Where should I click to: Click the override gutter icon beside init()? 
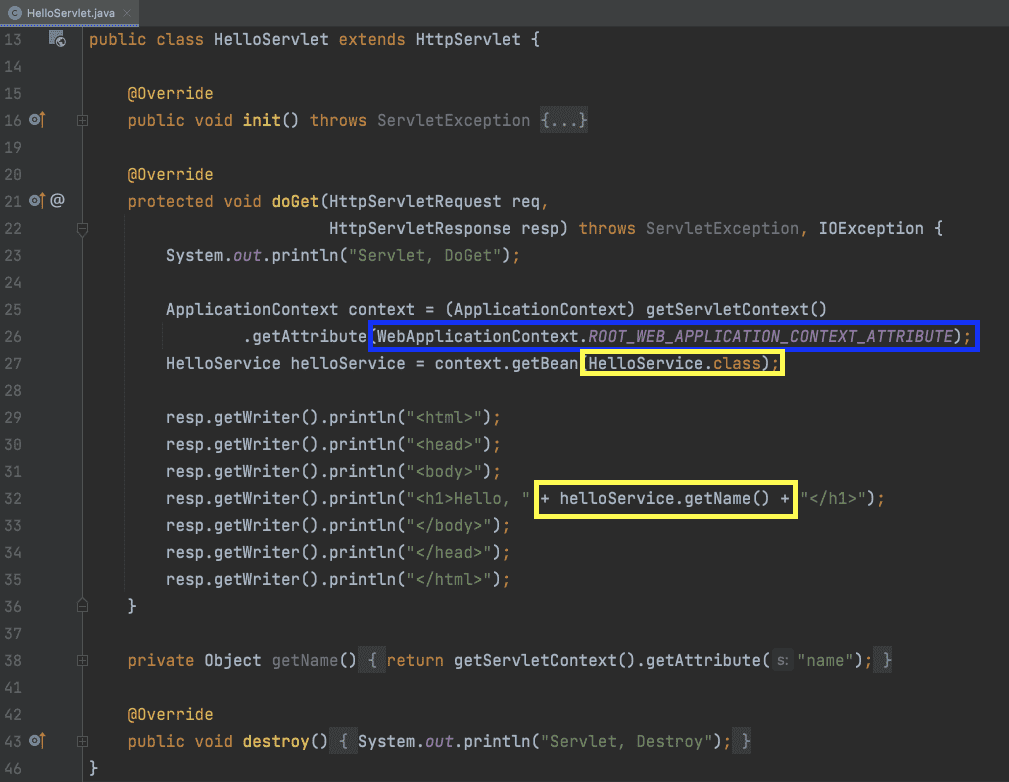tap(38, 120)
